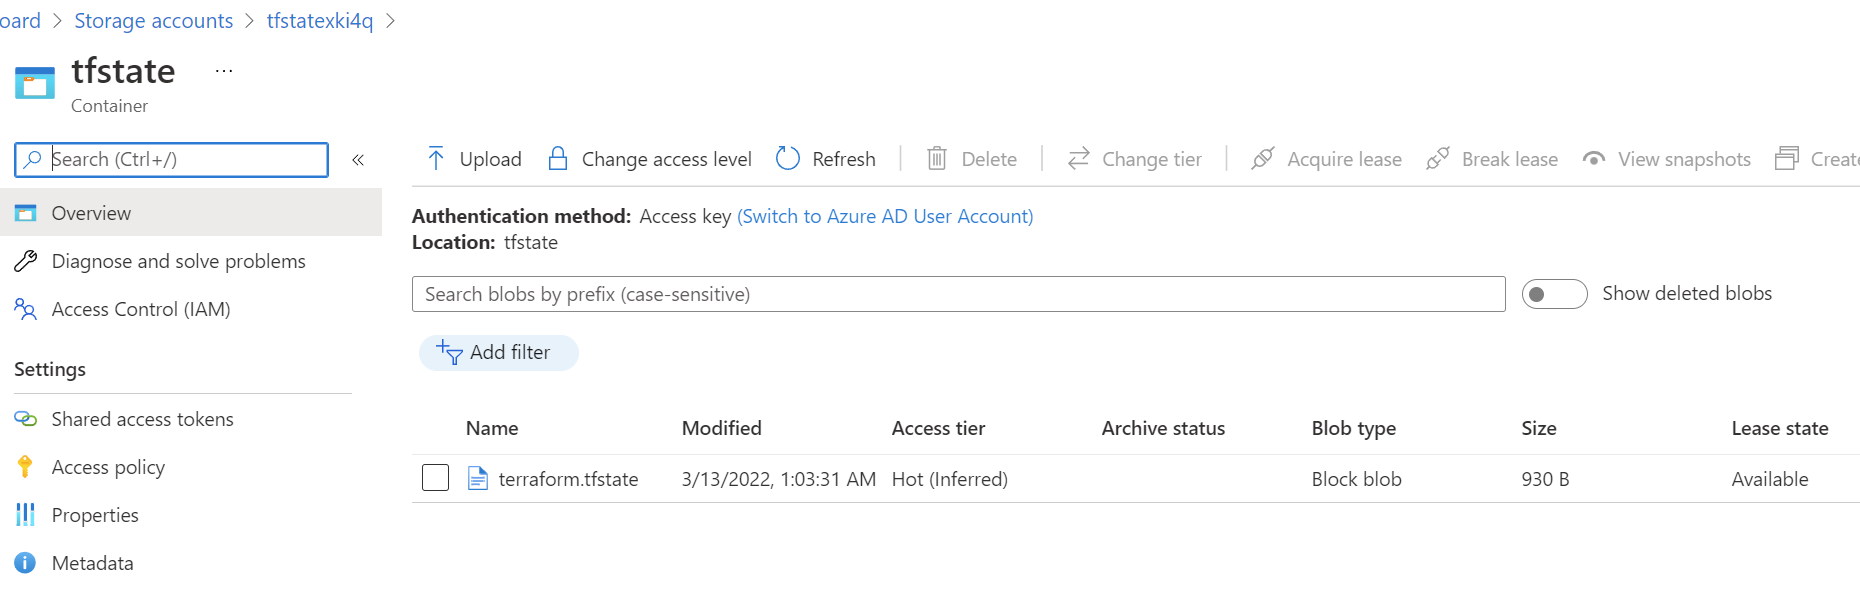Open Shared access tokens settings

142,419
